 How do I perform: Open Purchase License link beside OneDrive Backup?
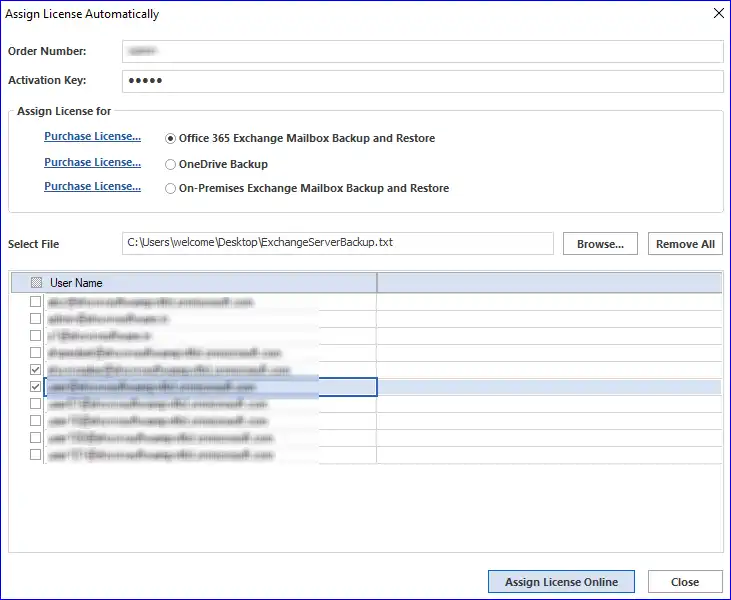tap(92, 162)
